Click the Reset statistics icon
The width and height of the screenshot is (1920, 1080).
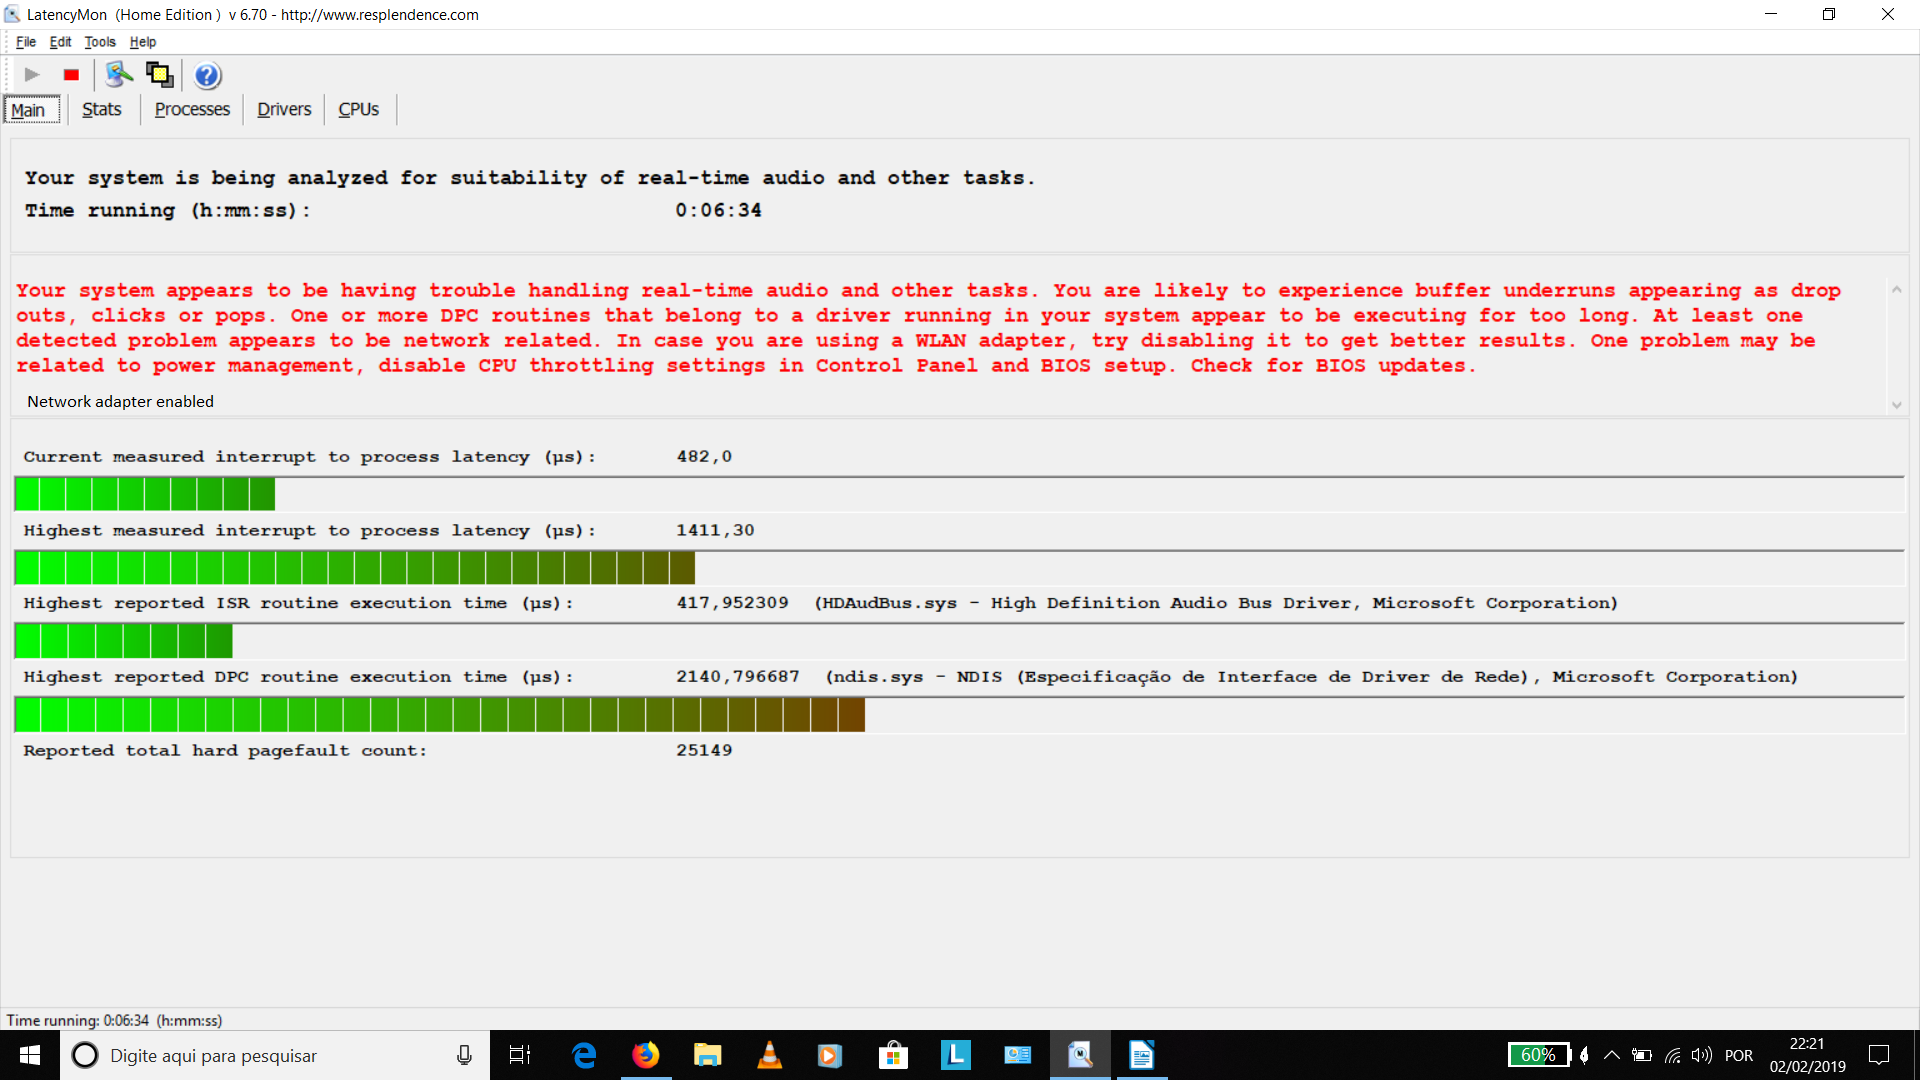pos(117,75)
